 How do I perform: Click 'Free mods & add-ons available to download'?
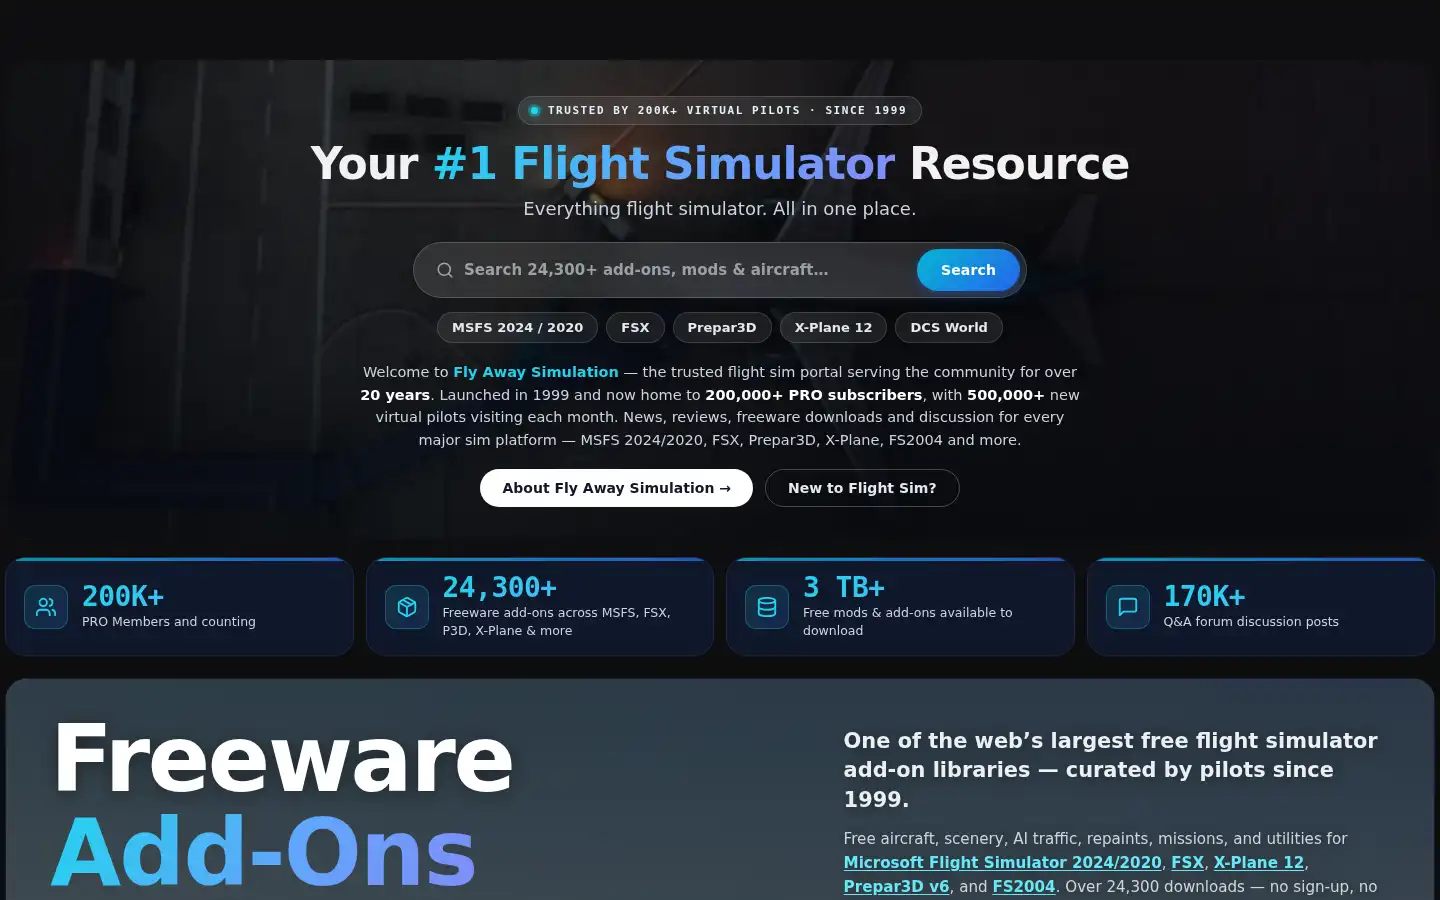(x=908, y=622)
